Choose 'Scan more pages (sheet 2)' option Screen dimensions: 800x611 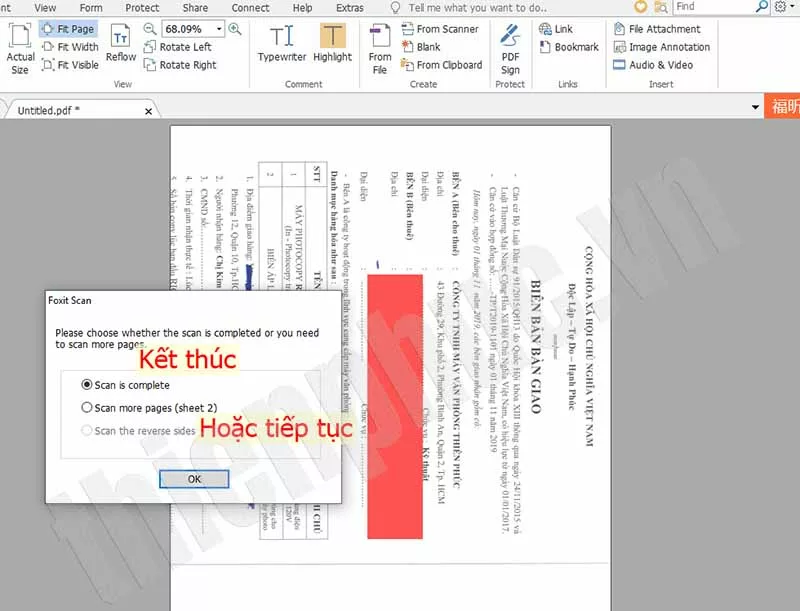pyautogui.click(x=87, y=408)
